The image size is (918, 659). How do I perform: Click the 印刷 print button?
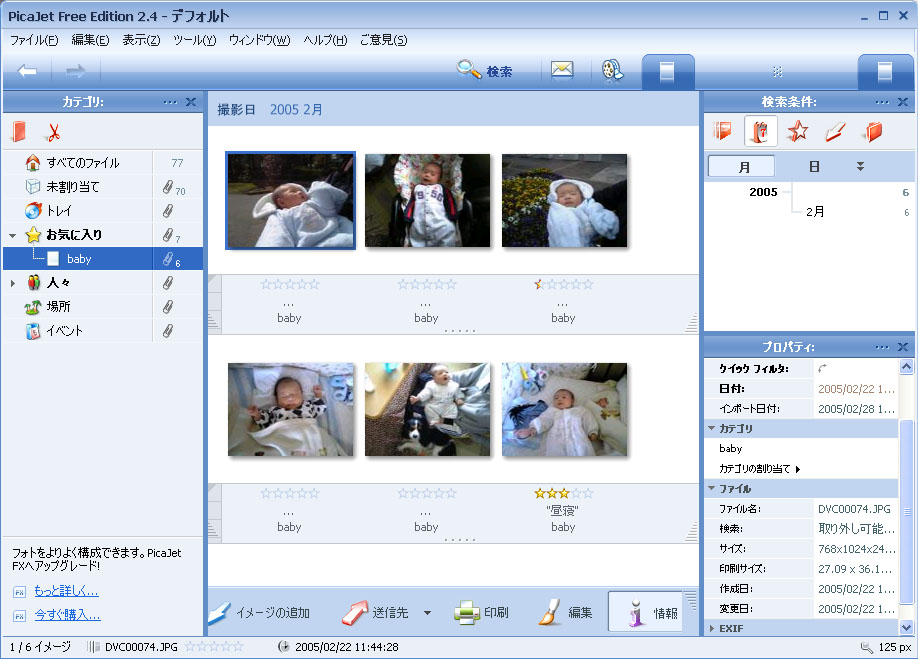coord(481,613)
